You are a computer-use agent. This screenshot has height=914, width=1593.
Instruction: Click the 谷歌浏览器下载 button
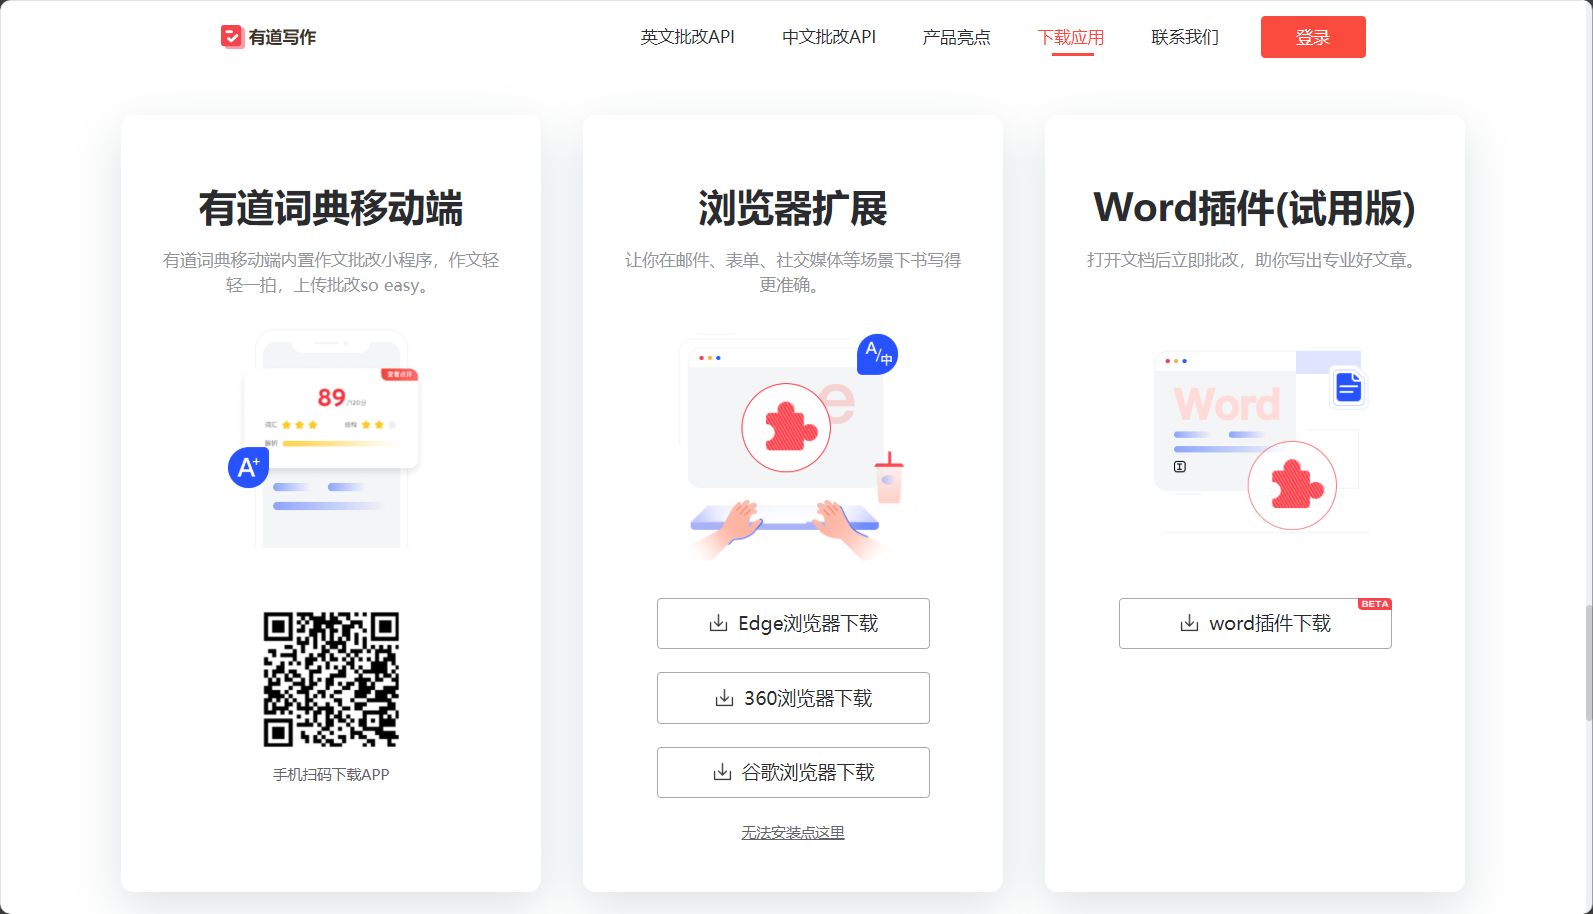point(793,772)
